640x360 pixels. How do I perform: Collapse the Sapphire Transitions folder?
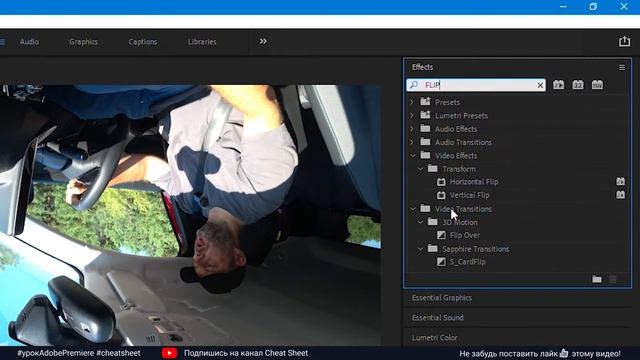(x=420, y=249)
